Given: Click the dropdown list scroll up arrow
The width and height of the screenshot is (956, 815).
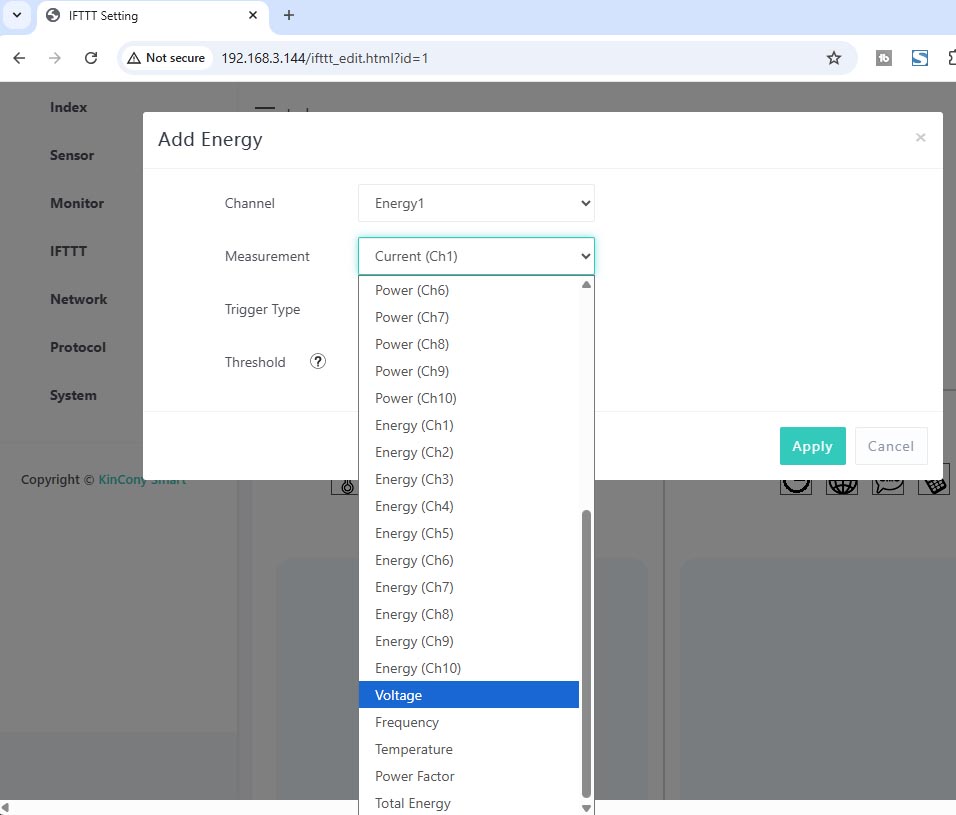Looking at the screenshot, I should click(x=586, y=285).
